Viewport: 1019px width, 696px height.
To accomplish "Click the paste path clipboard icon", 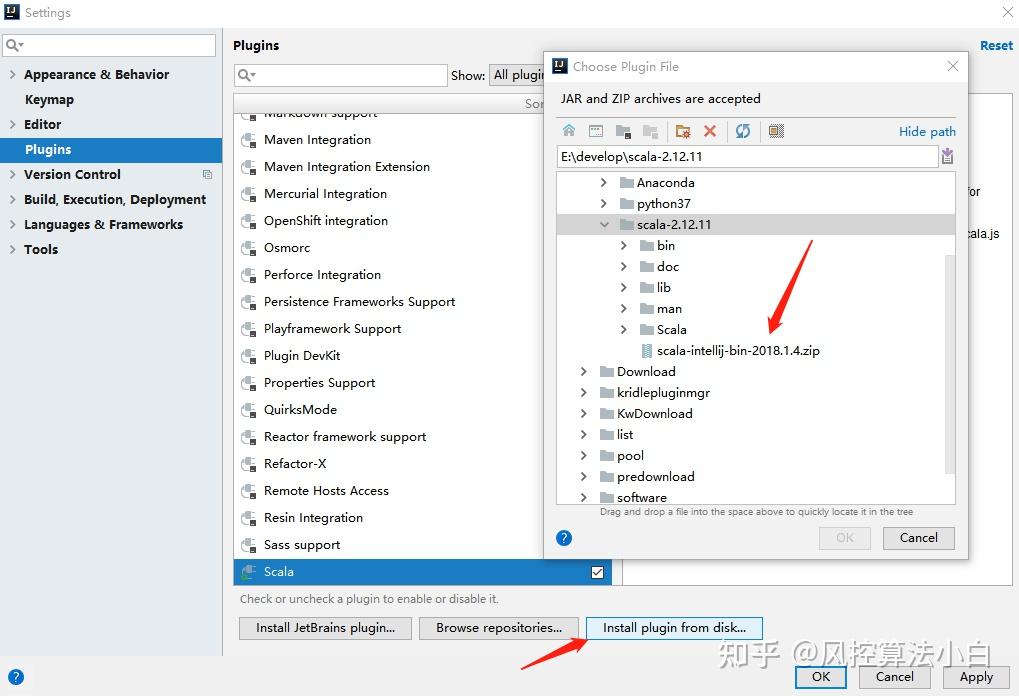I will click(x=946, y=156).
